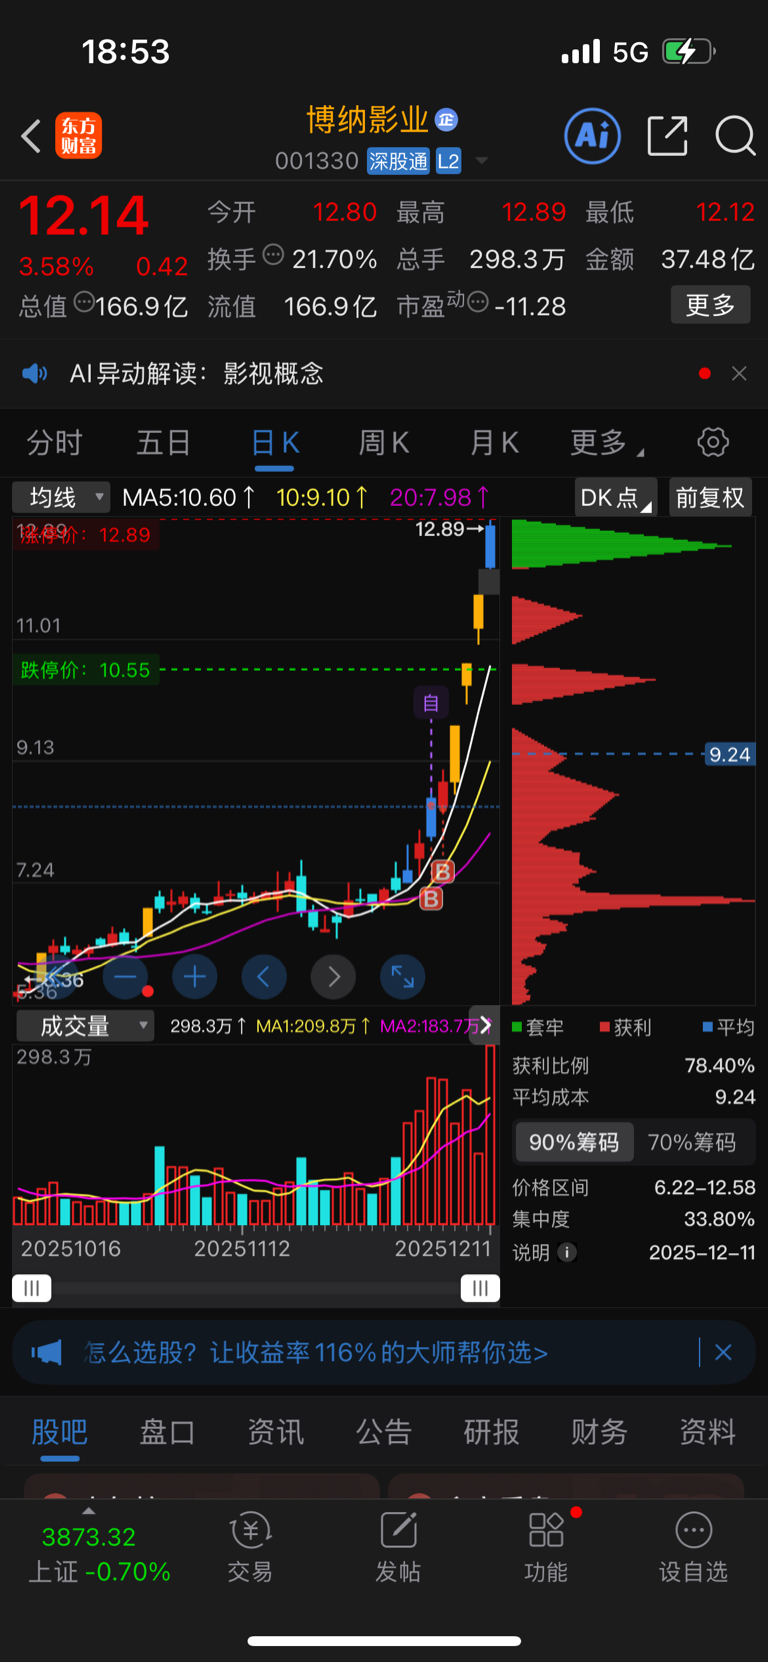The height and width of the screenshot is (1663, 768).
Task: Tap the 总值 info icon
Action: tap(85, 300)
